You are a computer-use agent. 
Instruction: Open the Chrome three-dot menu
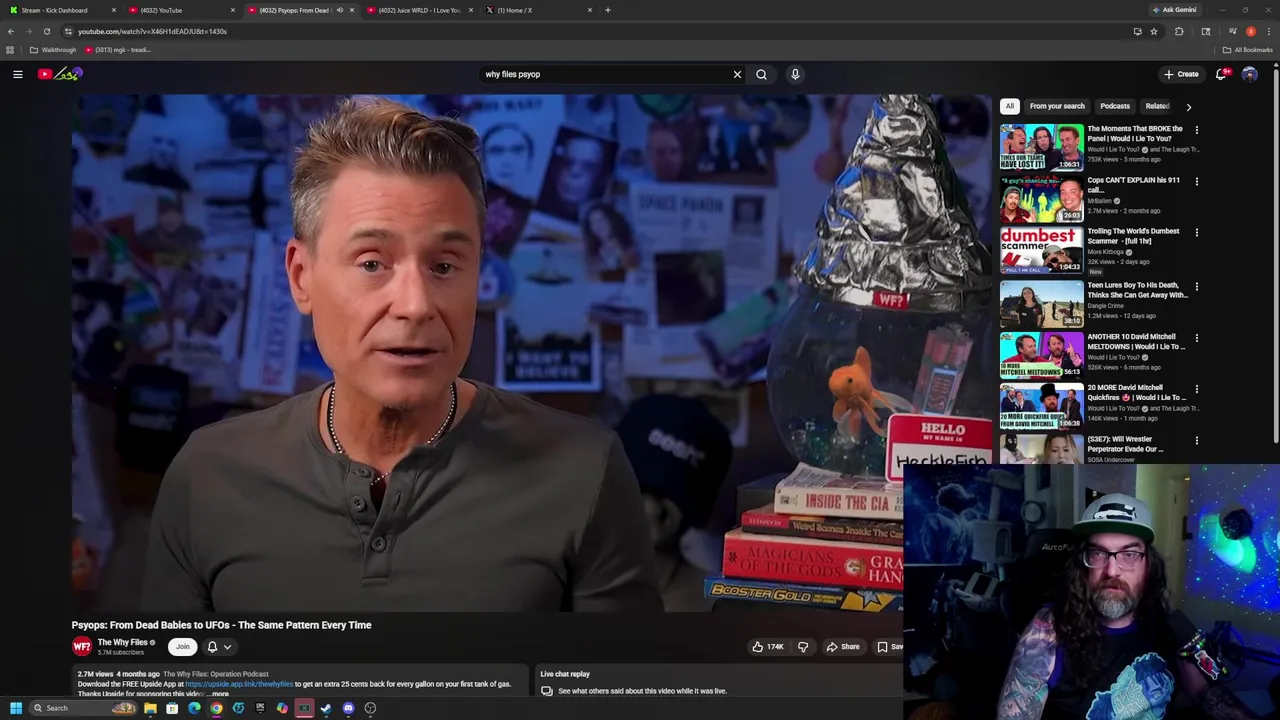pos(1269,31)
